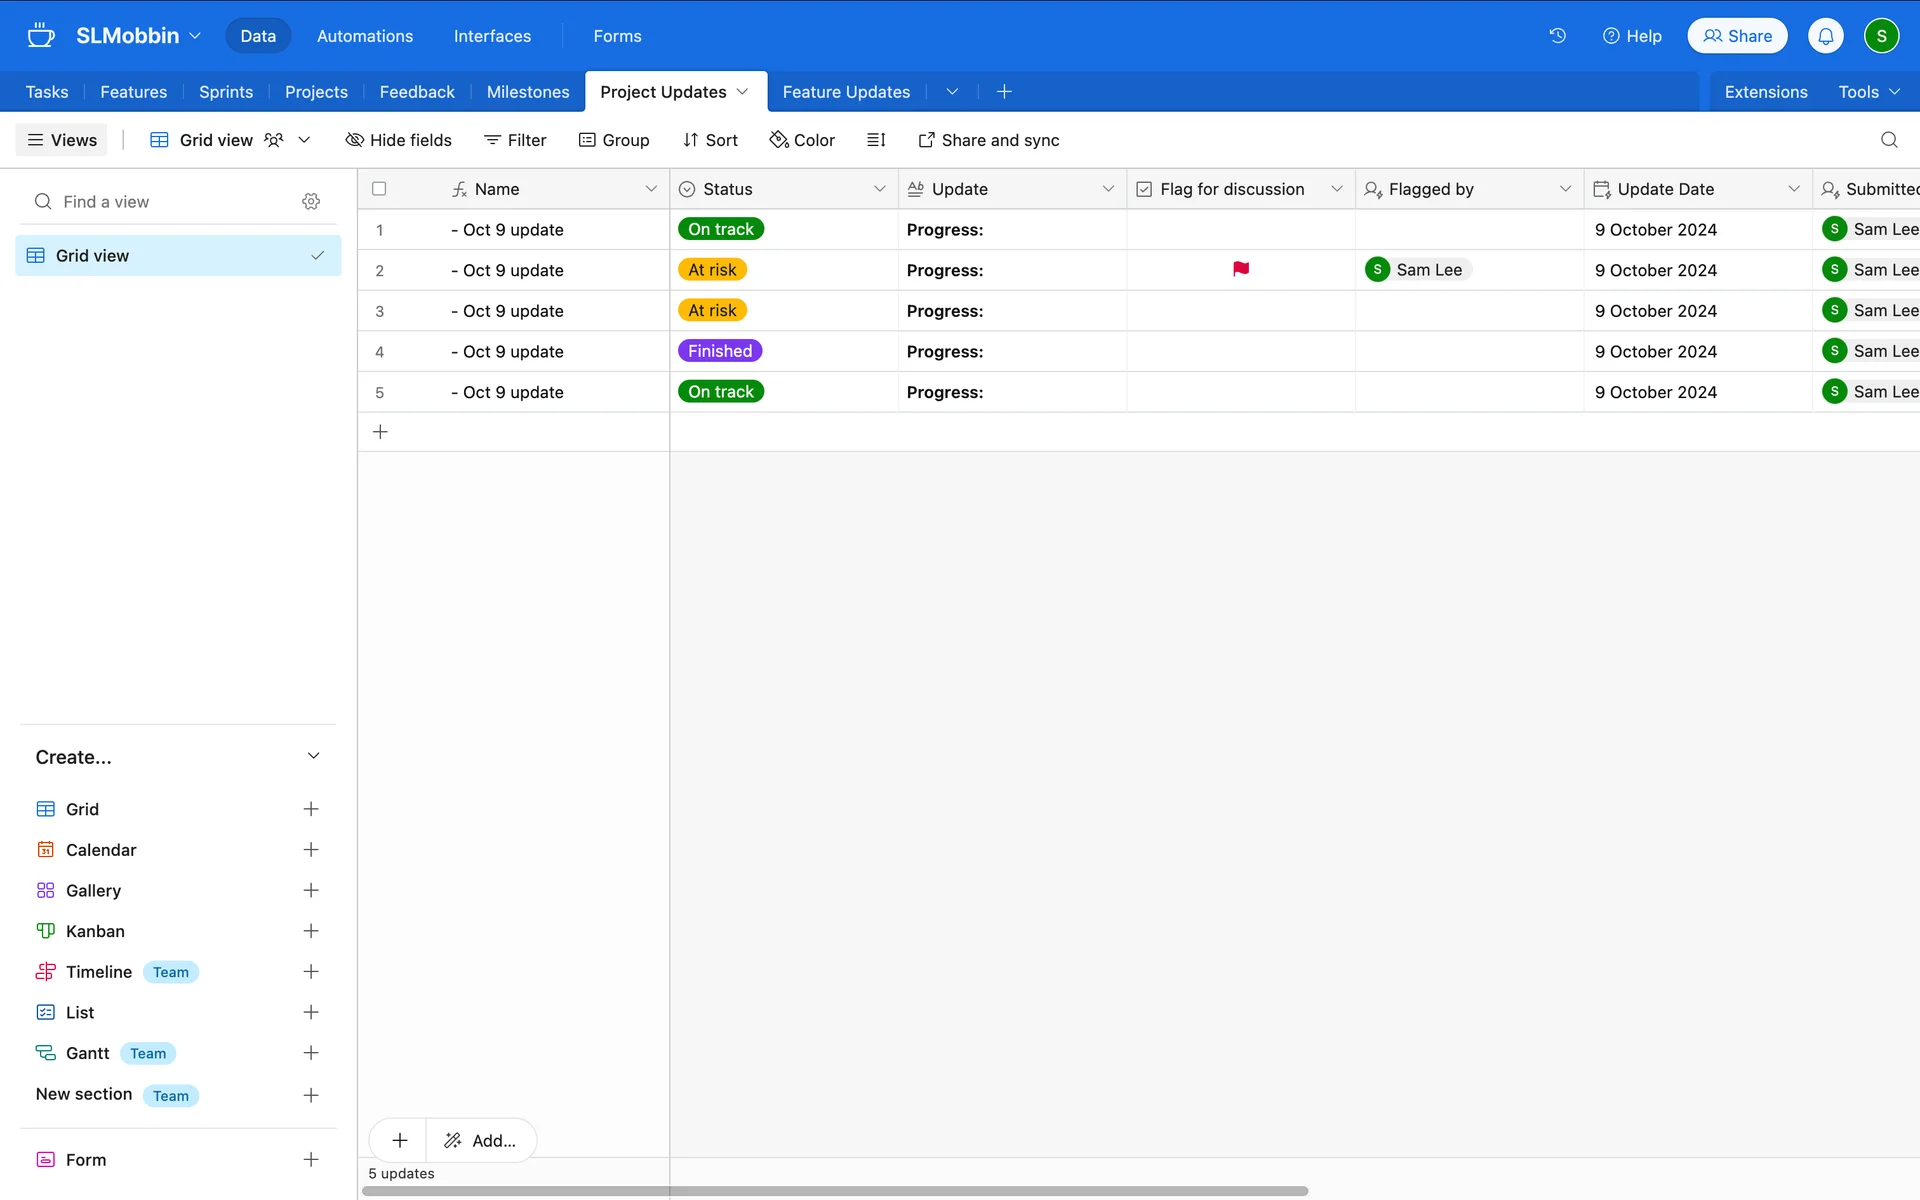The width and height of the screenshot is (1920, 1200).
Task: Open the Status column dropdown arrow
Action: [x=879, y=189]
